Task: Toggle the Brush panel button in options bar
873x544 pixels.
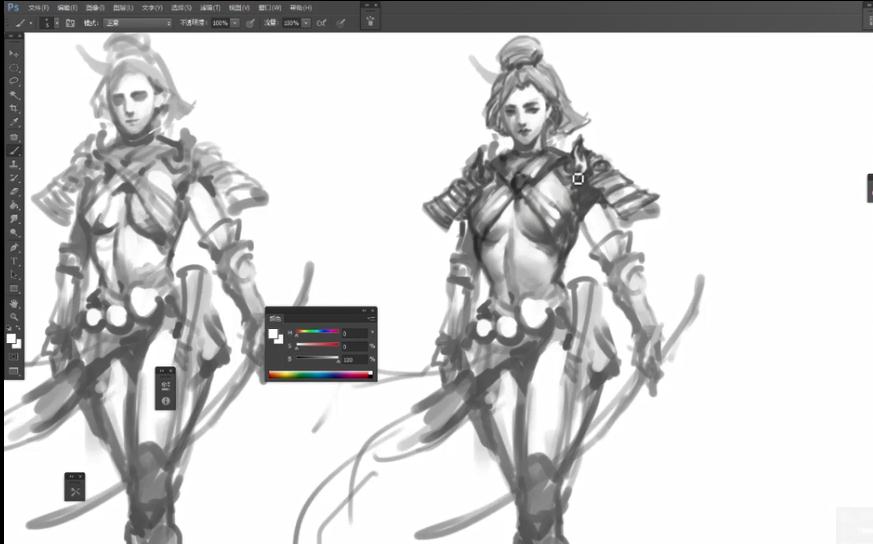Action: 70,23
